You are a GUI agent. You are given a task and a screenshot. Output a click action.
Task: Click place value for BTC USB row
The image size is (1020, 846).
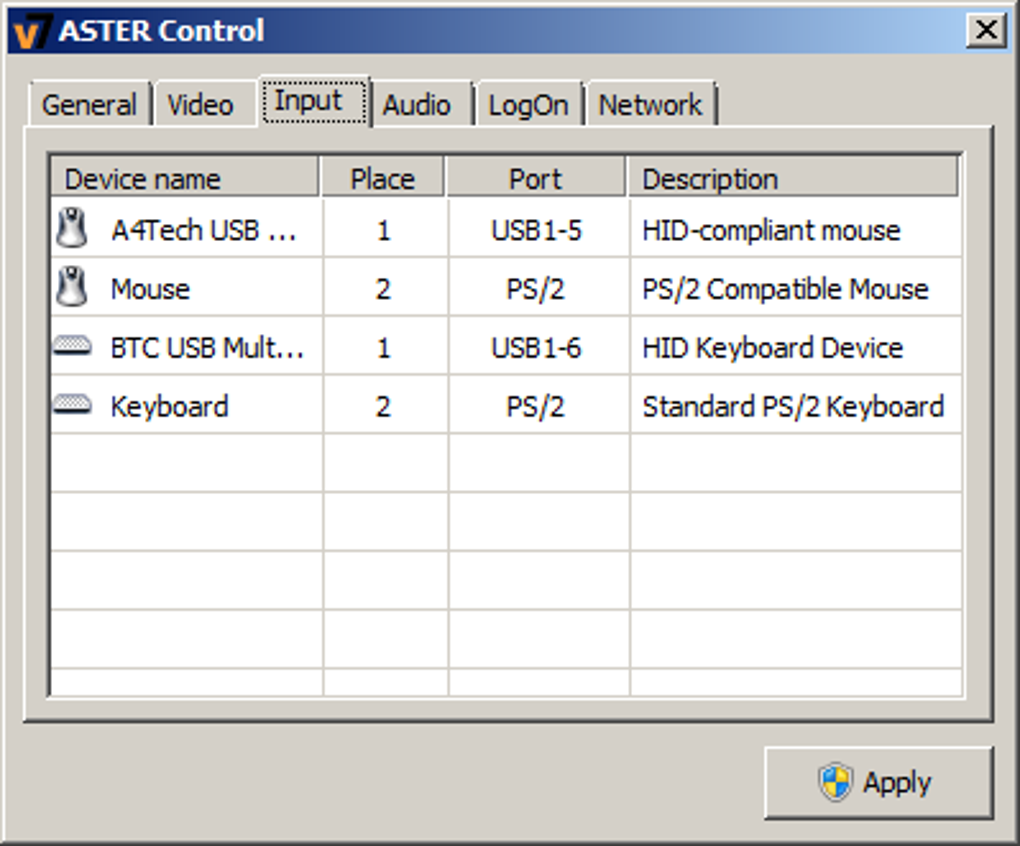tap(384, 347)
